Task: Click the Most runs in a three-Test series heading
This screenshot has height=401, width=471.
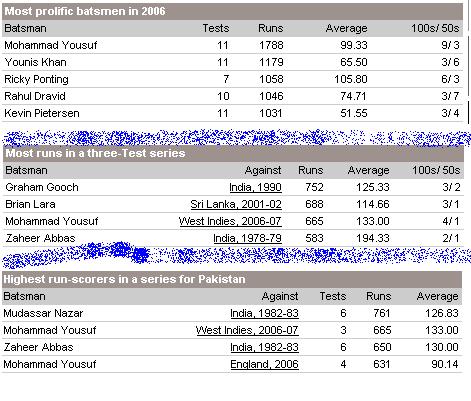Action: coord(95,153)
